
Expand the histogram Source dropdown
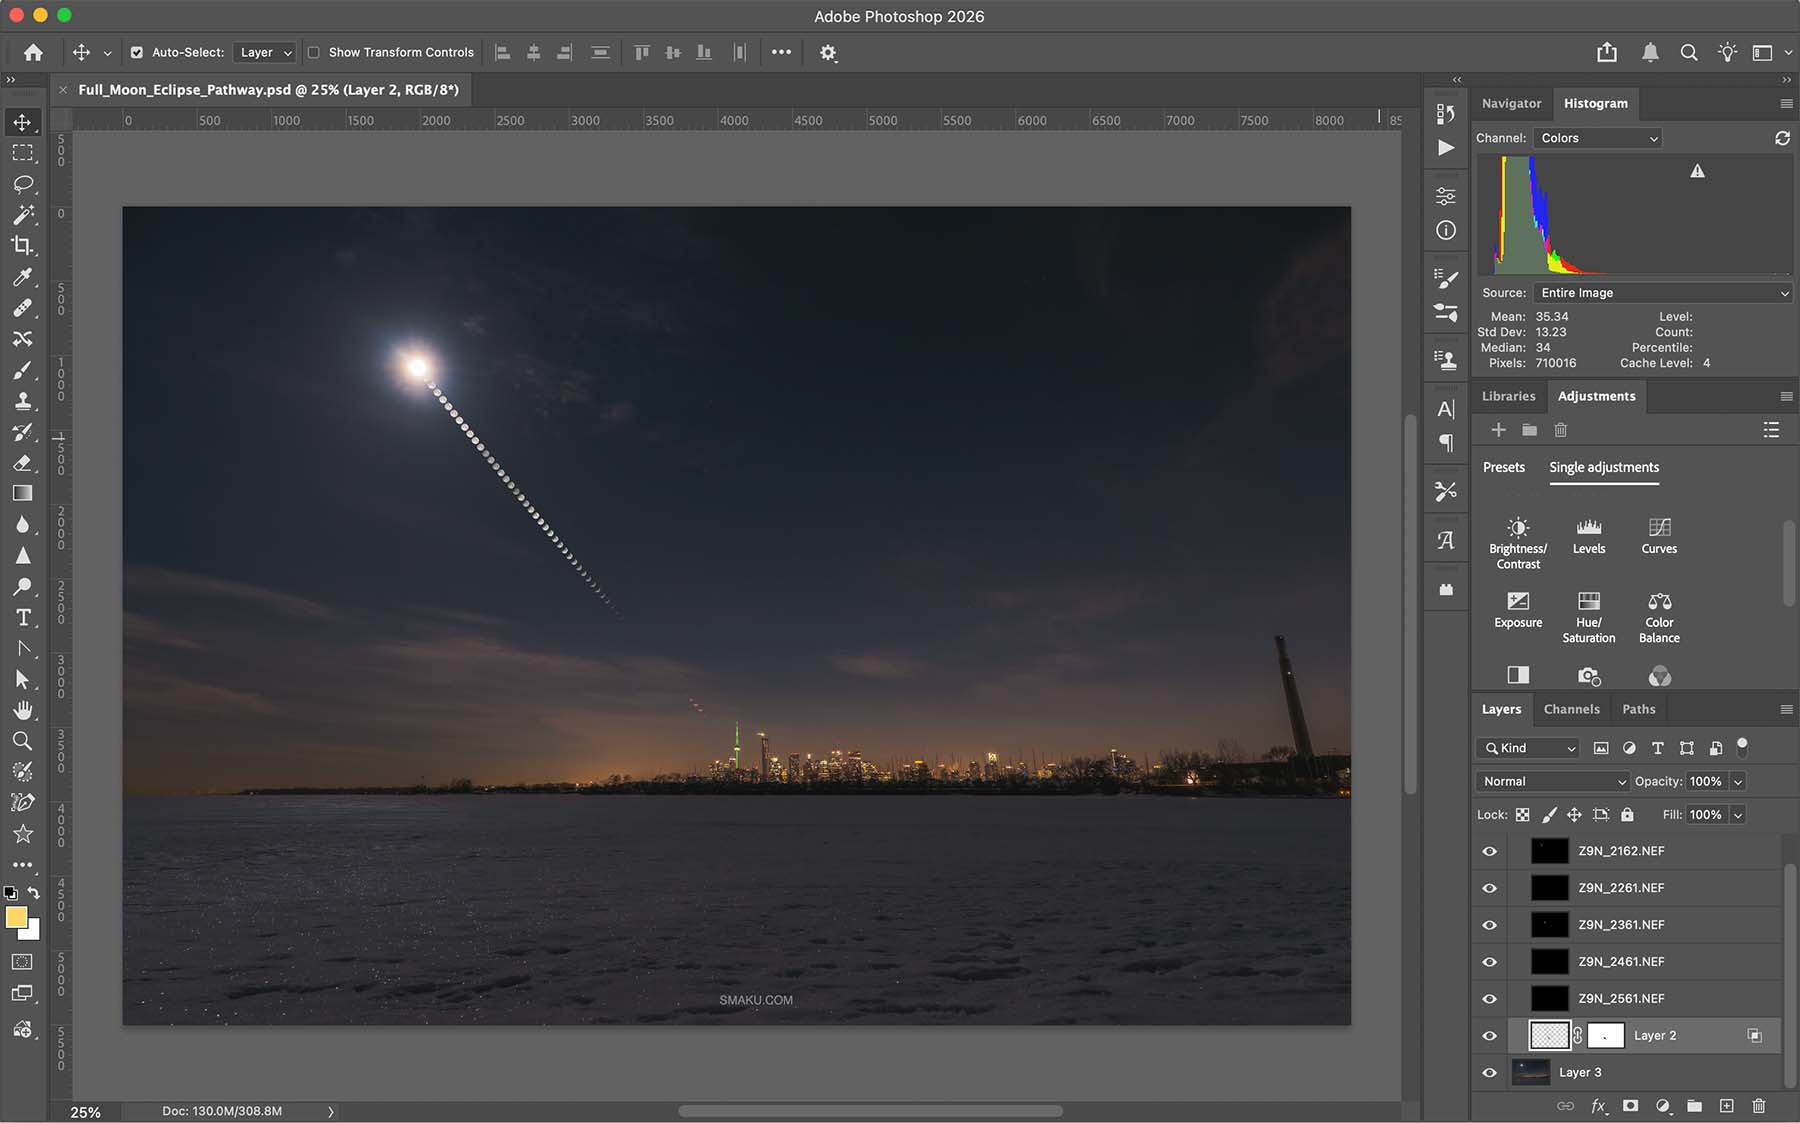1662,293
